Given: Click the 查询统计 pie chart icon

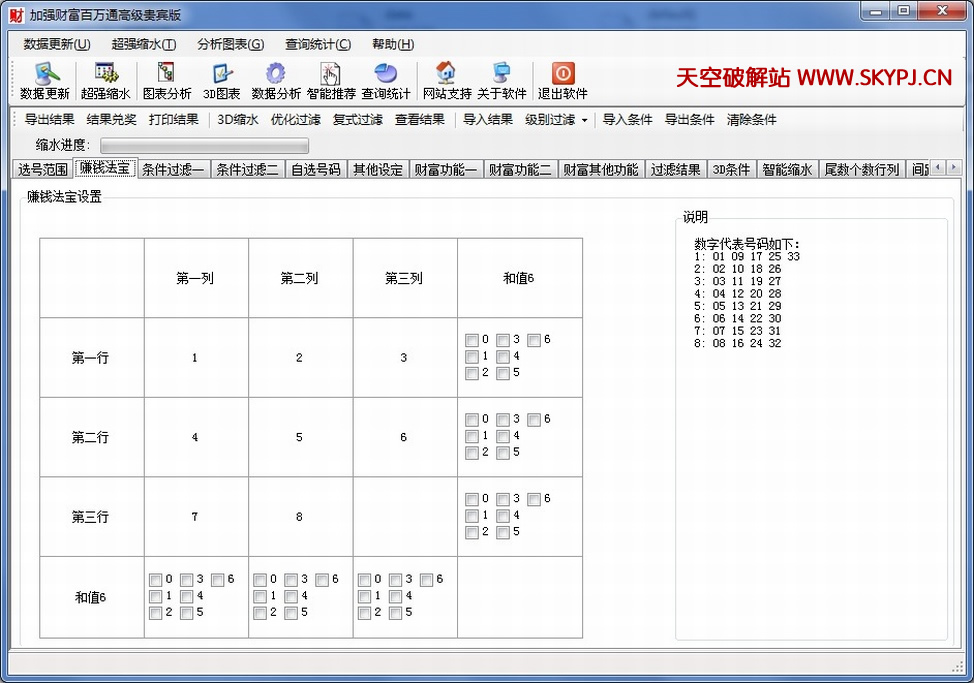Looking at the screenshot, I should (x=385, y=74).
